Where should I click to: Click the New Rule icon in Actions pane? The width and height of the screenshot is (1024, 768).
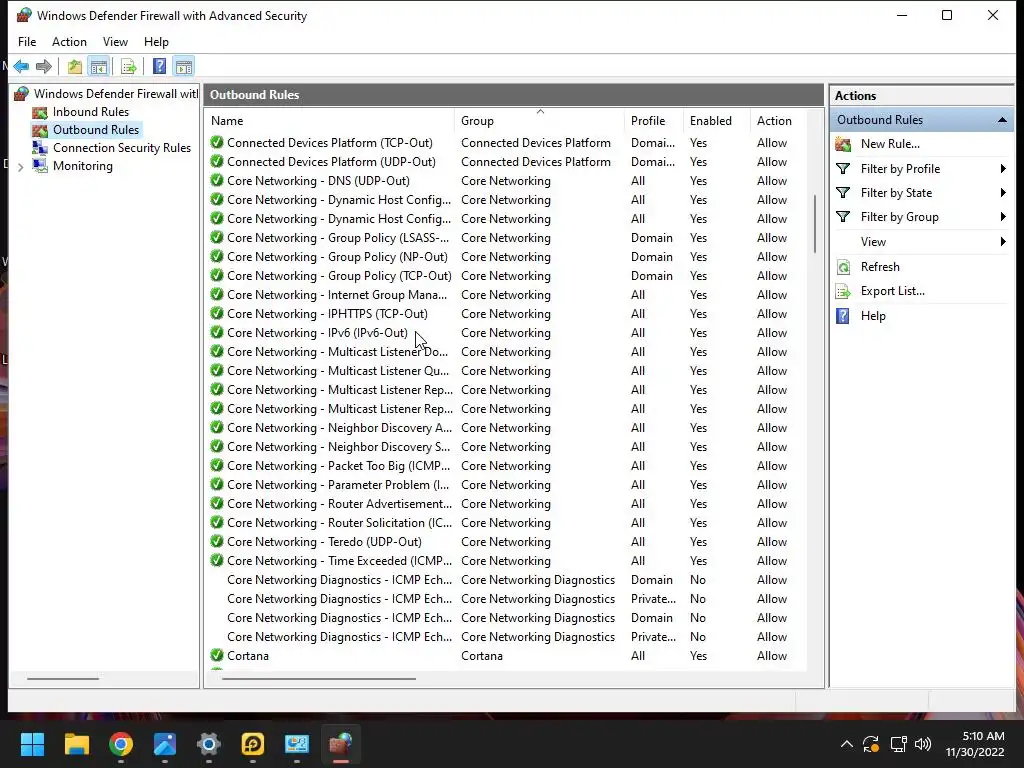pos(843,144)
